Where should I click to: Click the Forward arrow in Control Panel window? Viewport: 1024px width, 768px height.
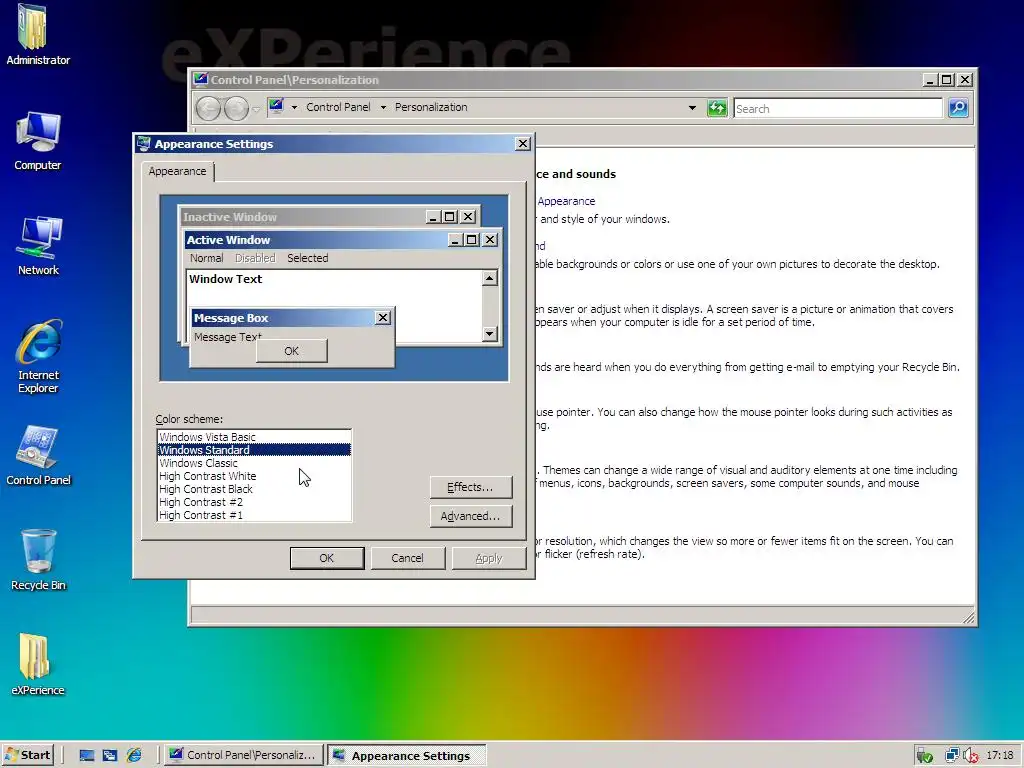236,108
